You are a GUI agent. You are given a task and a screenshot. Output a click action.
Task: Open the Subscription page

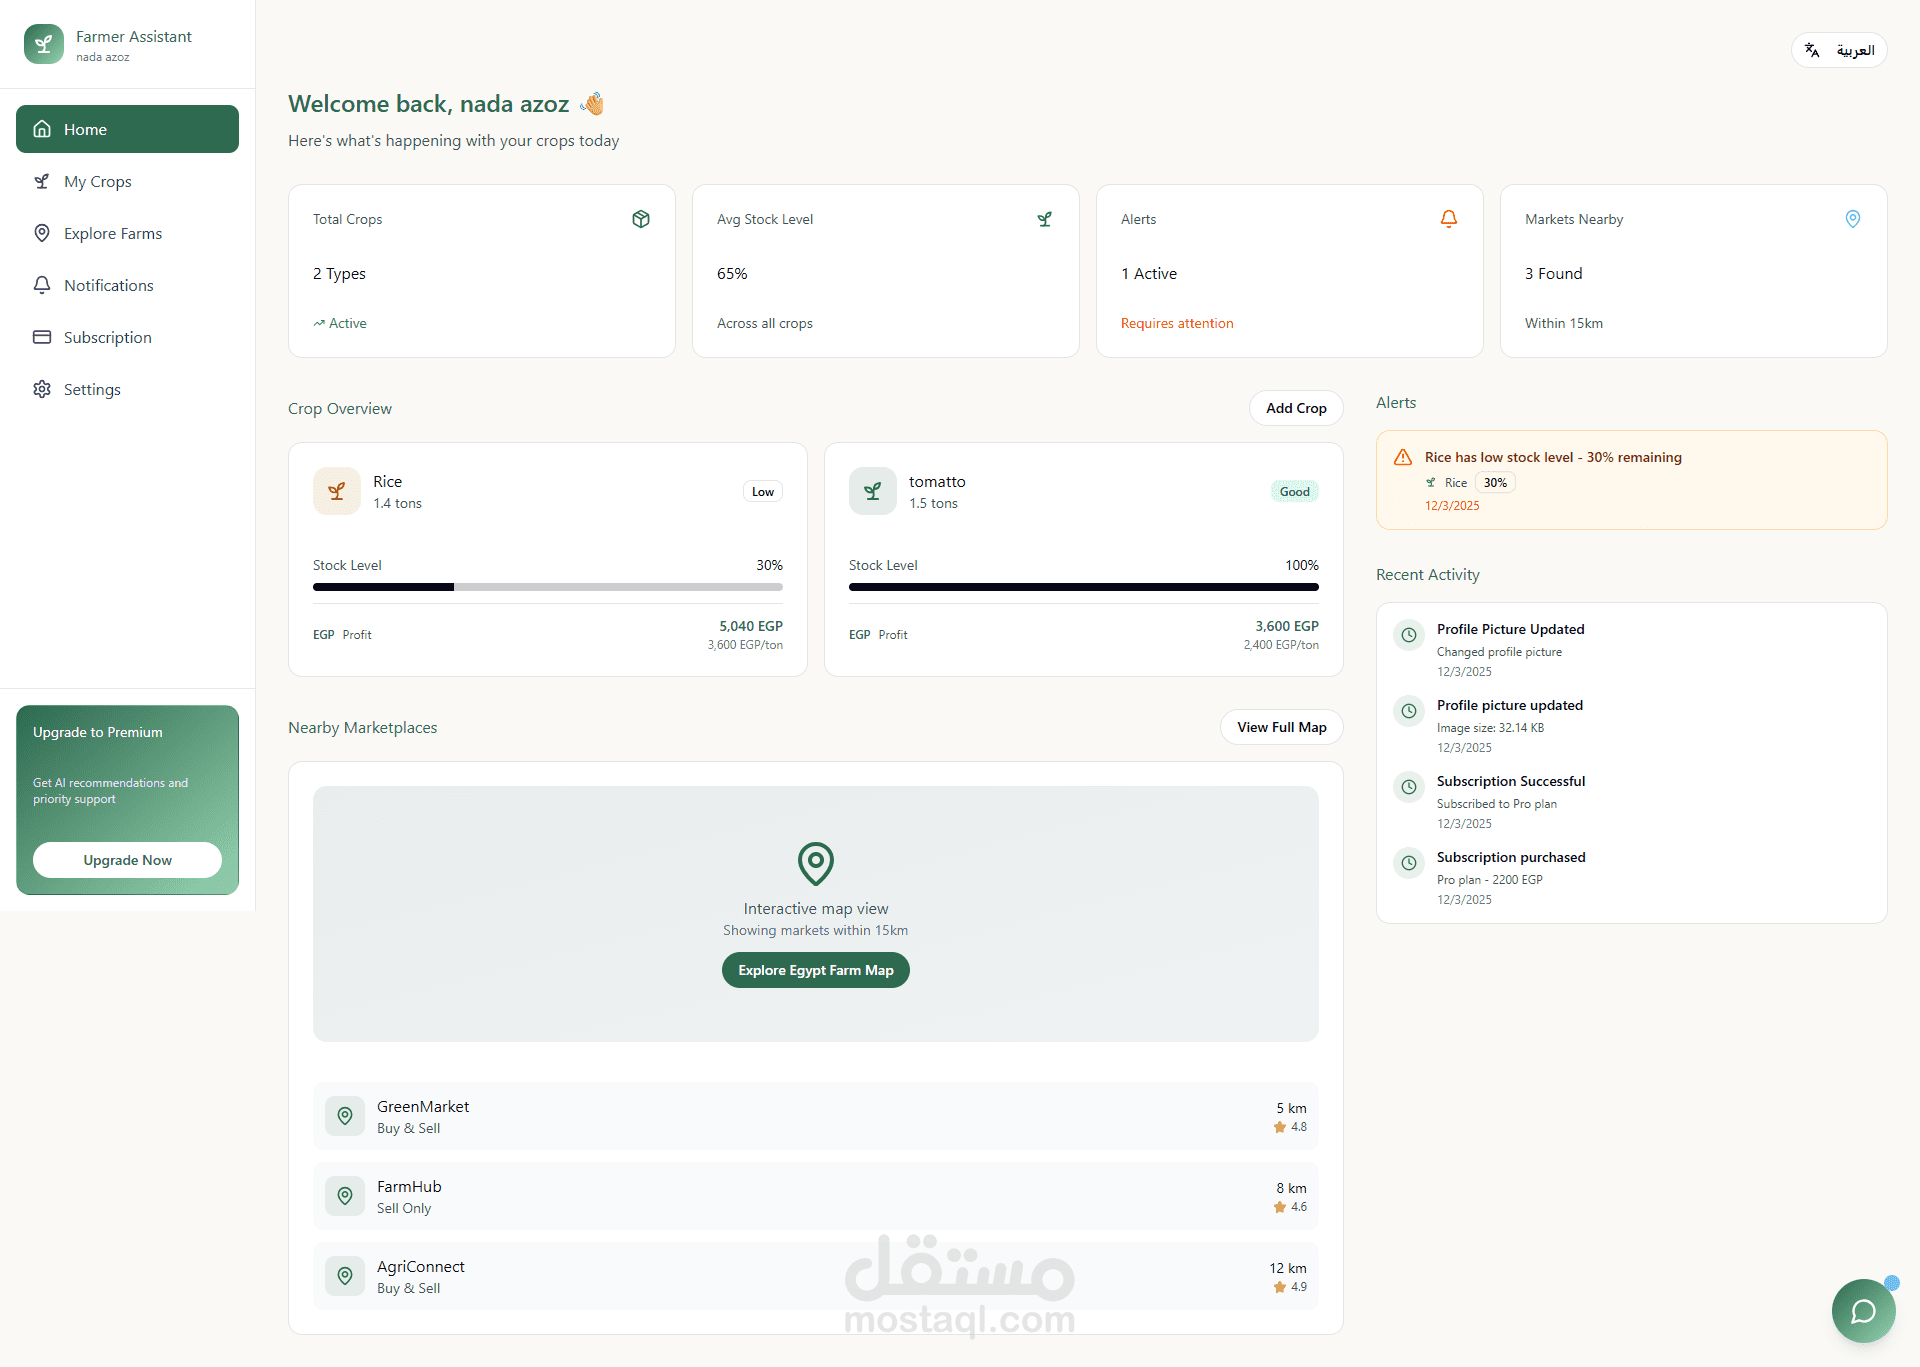[107, 337]
